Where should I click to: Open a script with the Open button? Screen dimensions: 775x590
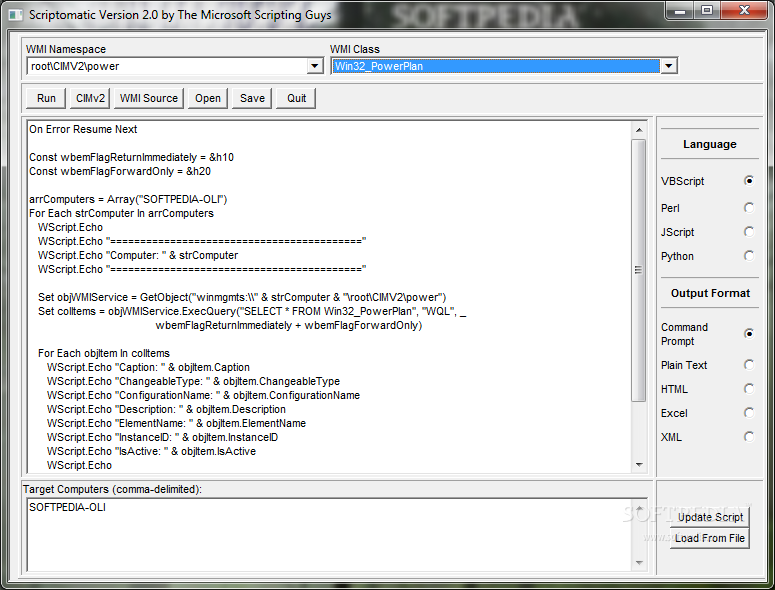pos(208,98)
